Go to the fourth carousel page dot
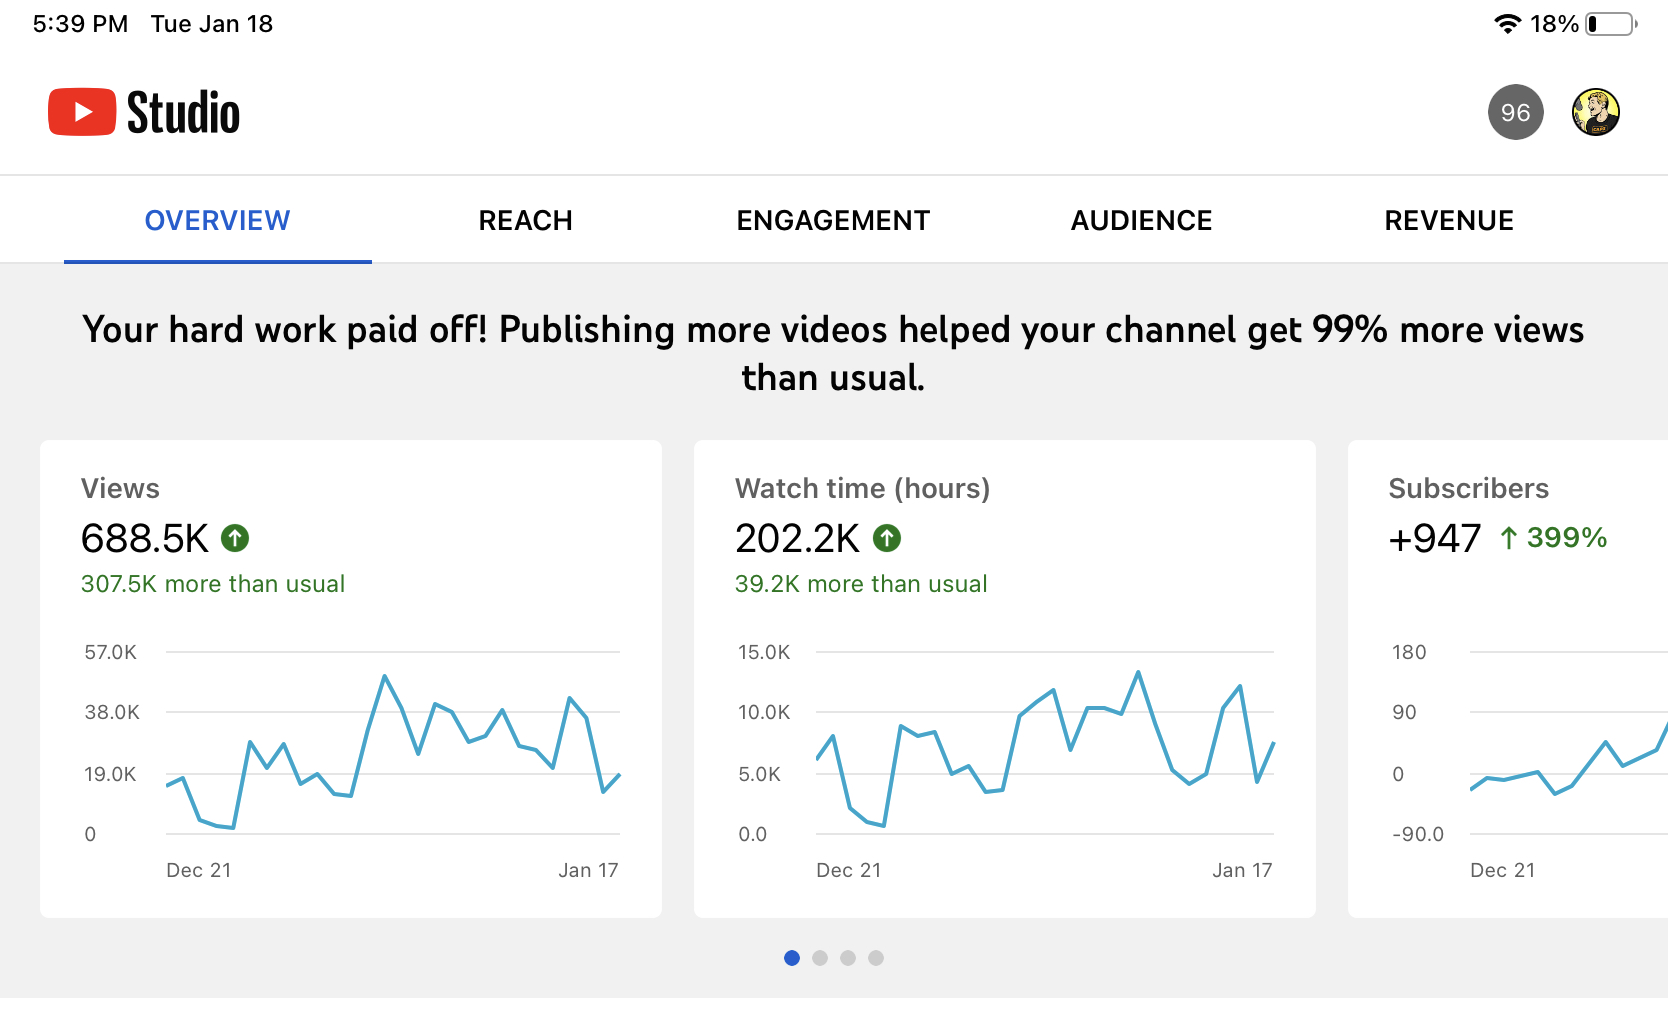Viewport: 1668px width, 1012px height. tap(876, 958)
